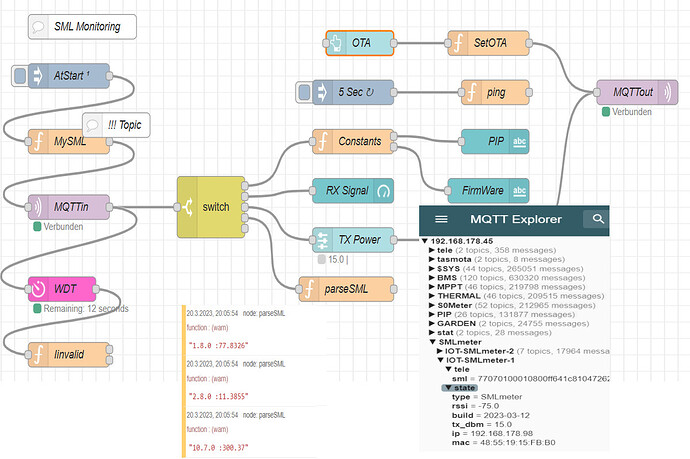Viewport: 690px width, 459px height.
Task: Select the 5 Sec inject node
Action: tap(353, 92)
